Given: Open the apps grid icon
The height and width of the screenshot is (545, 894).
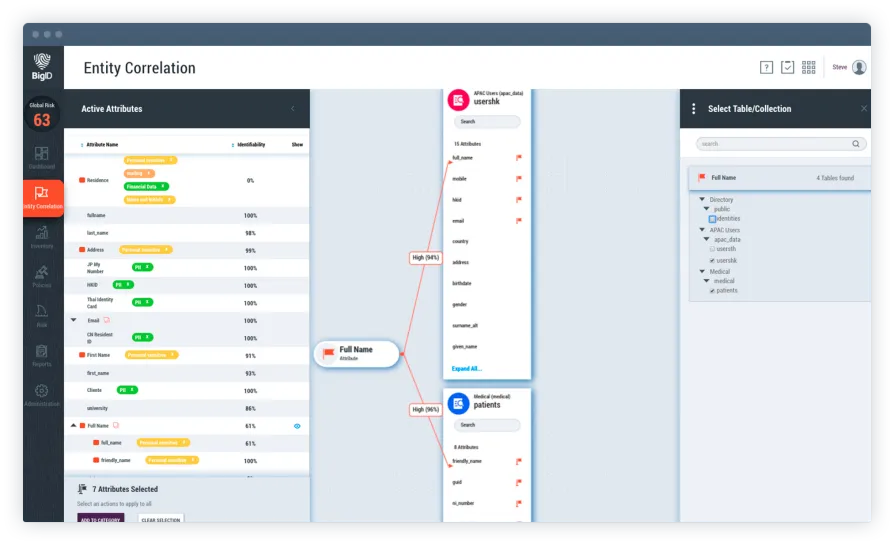Looking at the screenshot, I should pyautogui.click(x=809, y=68).
